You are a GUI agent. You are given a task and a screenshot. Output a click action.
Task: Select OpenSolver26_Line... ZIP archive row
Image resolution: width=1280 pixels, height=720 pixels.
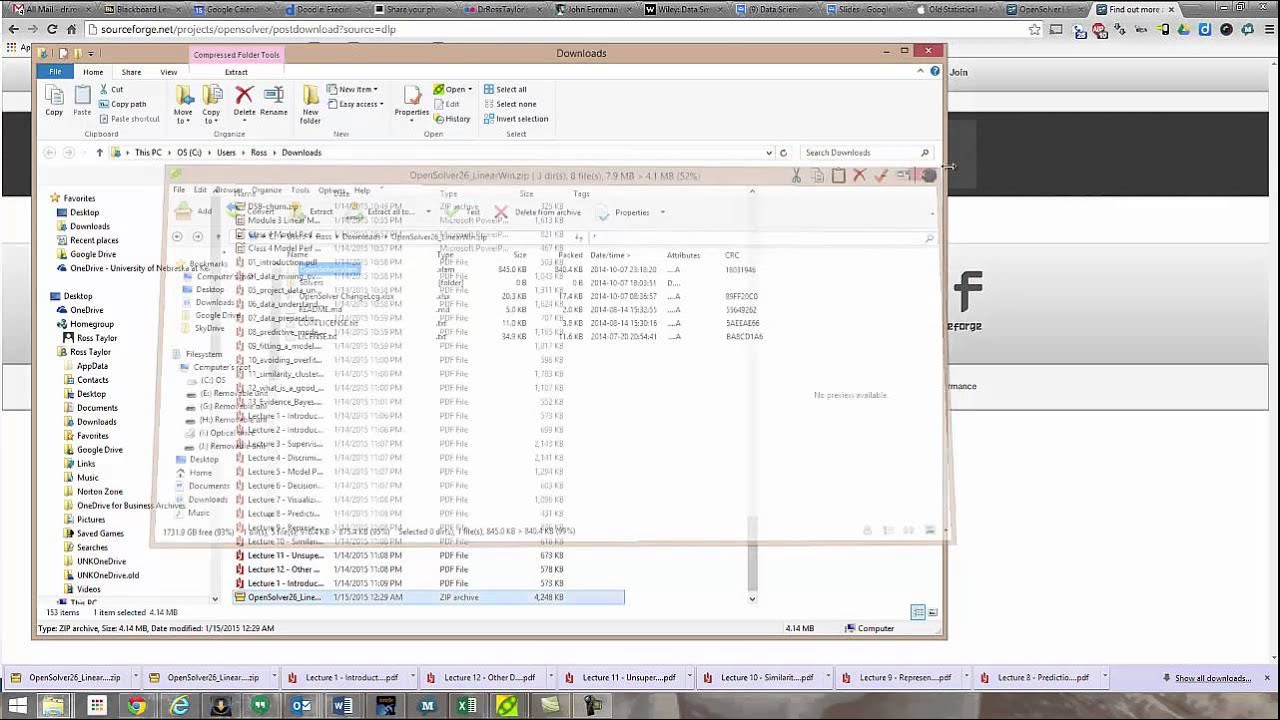point(428,597)
